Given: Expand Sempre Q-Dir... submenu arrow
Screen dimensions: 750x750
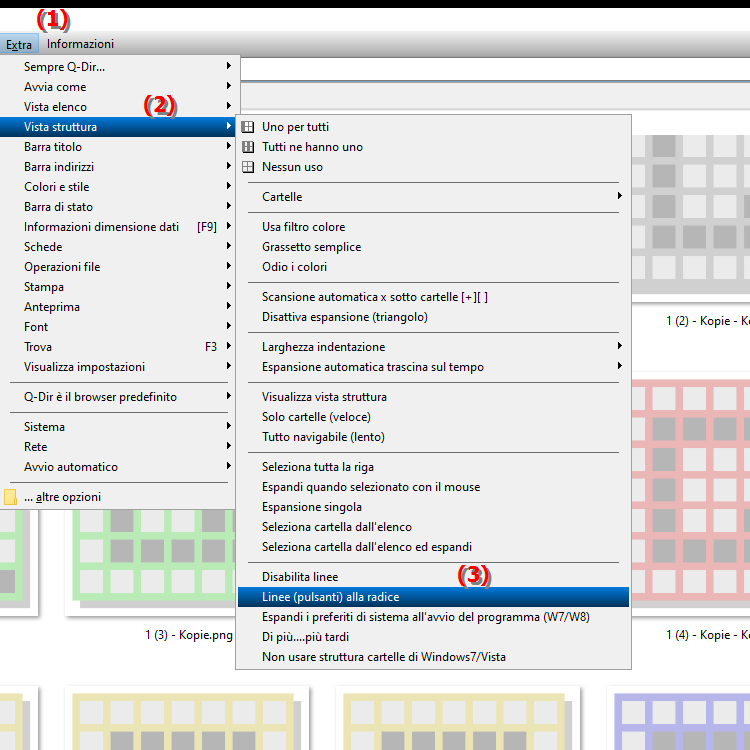Looking at the screenshot, I should point(229,66).
